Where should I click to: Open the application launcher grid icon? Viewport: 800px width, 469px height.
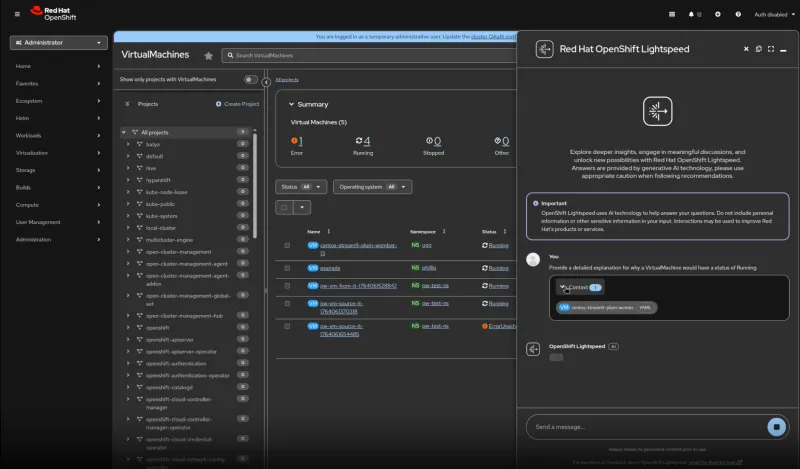point(672,14)
